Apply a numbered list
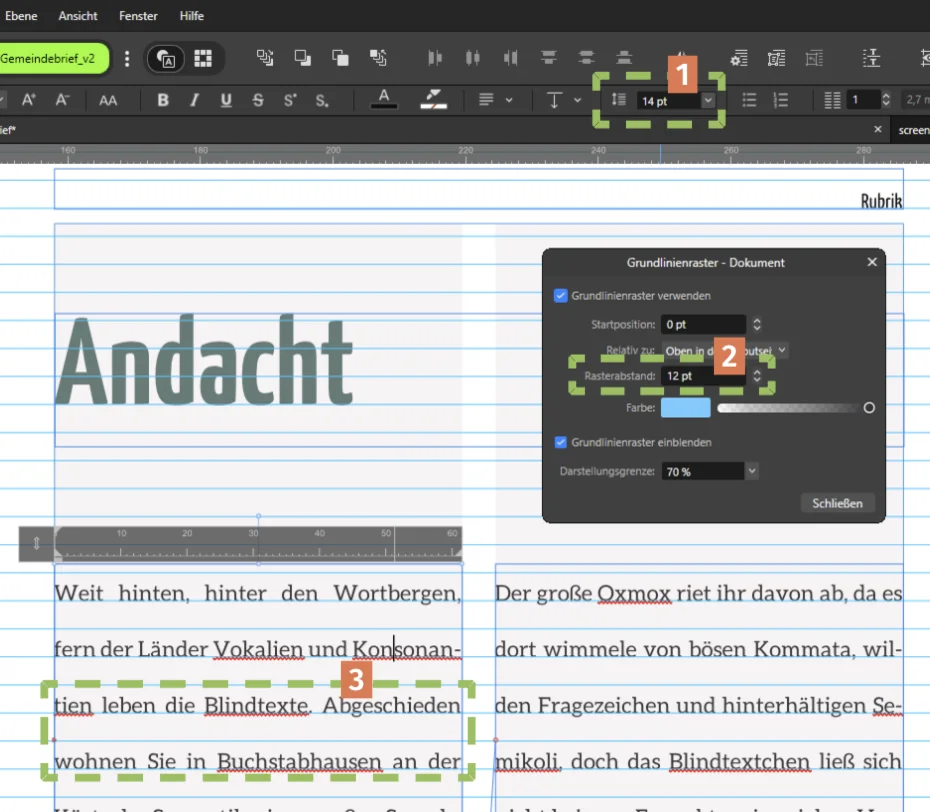The image size is (930, 812). pos(781,100)
